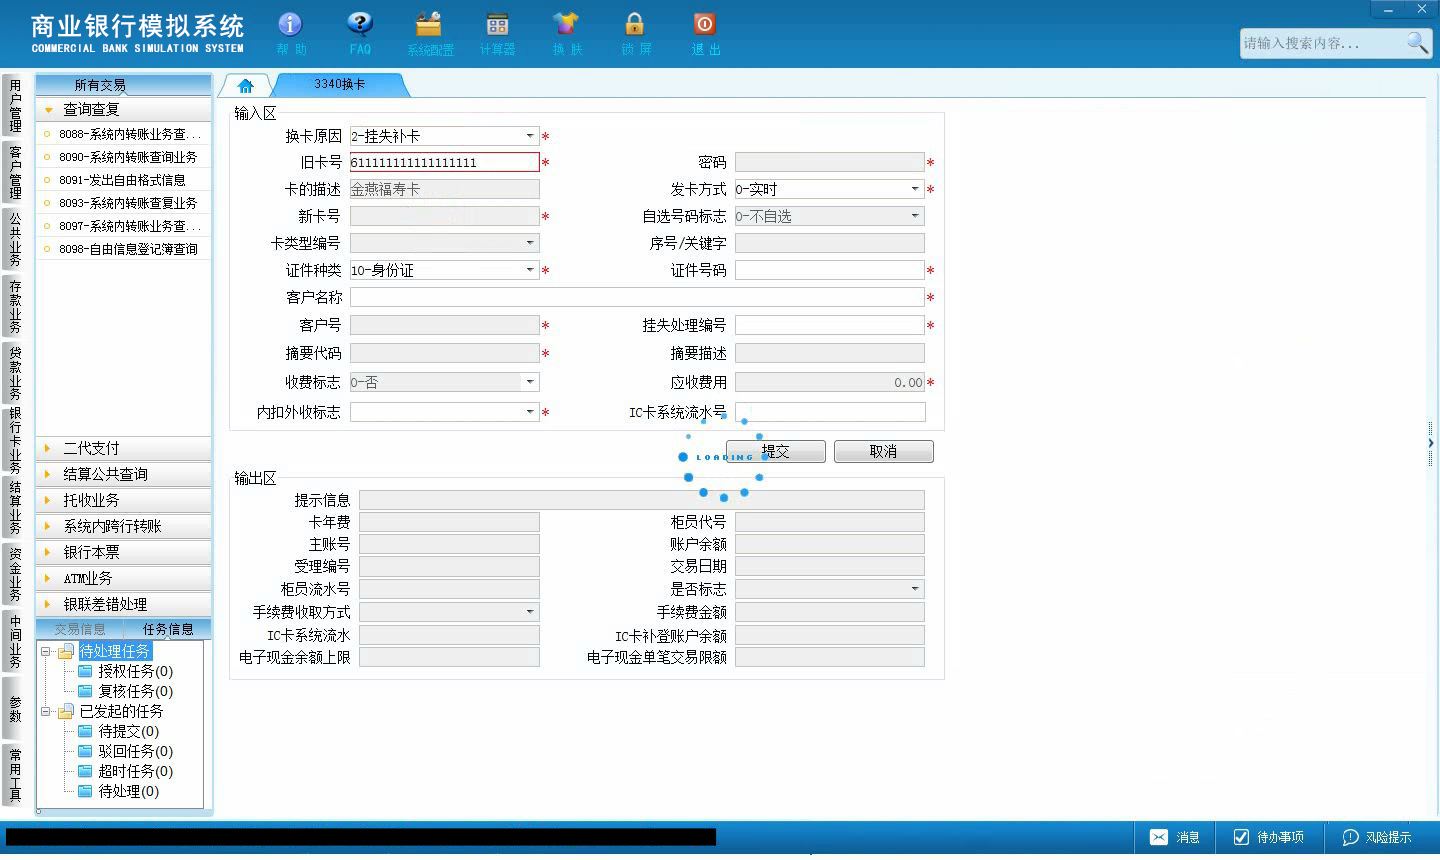This screenshot has width=1440, height=860.
Task: Open the 自选号码标志 dropdown
Action: [x=915, y=216]
